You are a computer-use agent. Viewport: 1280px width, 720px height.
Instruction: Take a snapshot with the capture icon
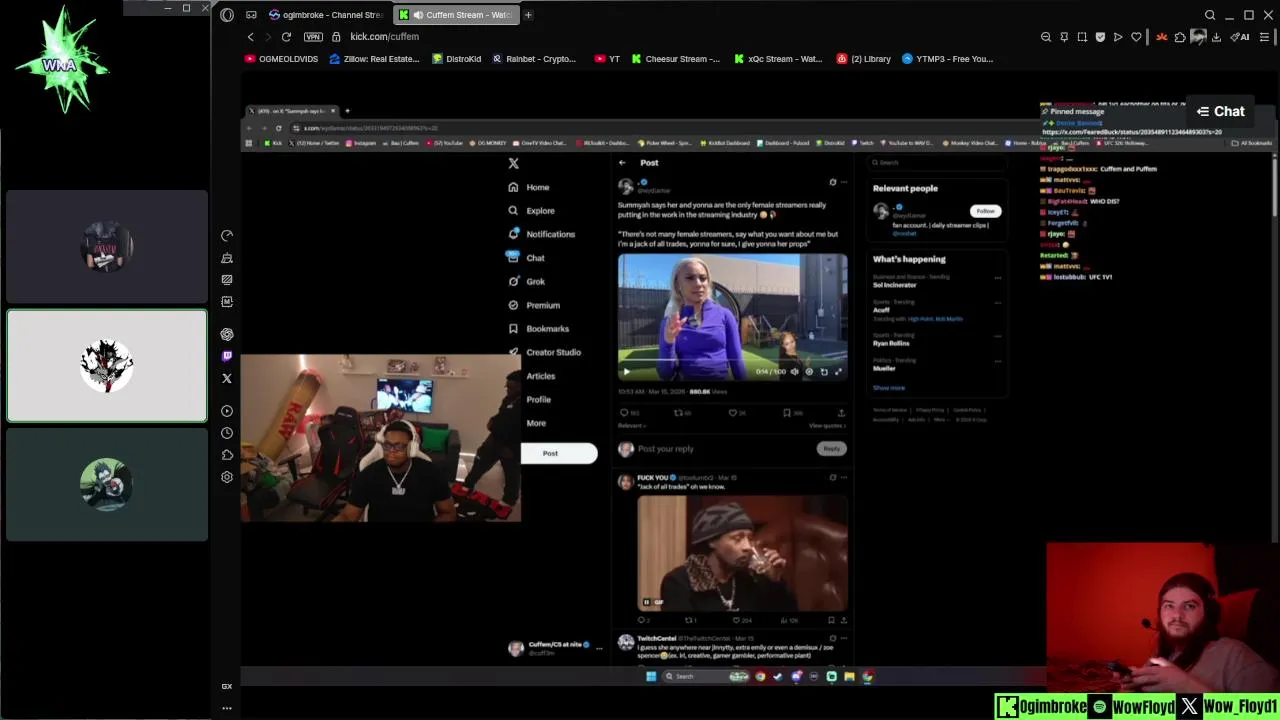point(1082,37)
